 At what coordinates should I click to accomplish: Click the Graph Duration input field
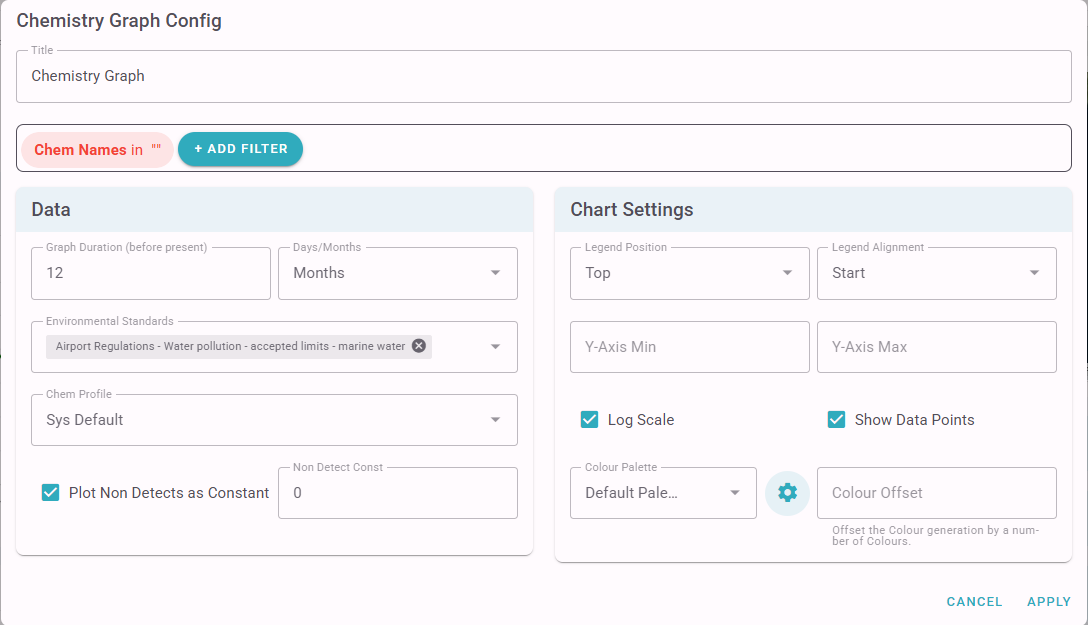tap(150, 273)
